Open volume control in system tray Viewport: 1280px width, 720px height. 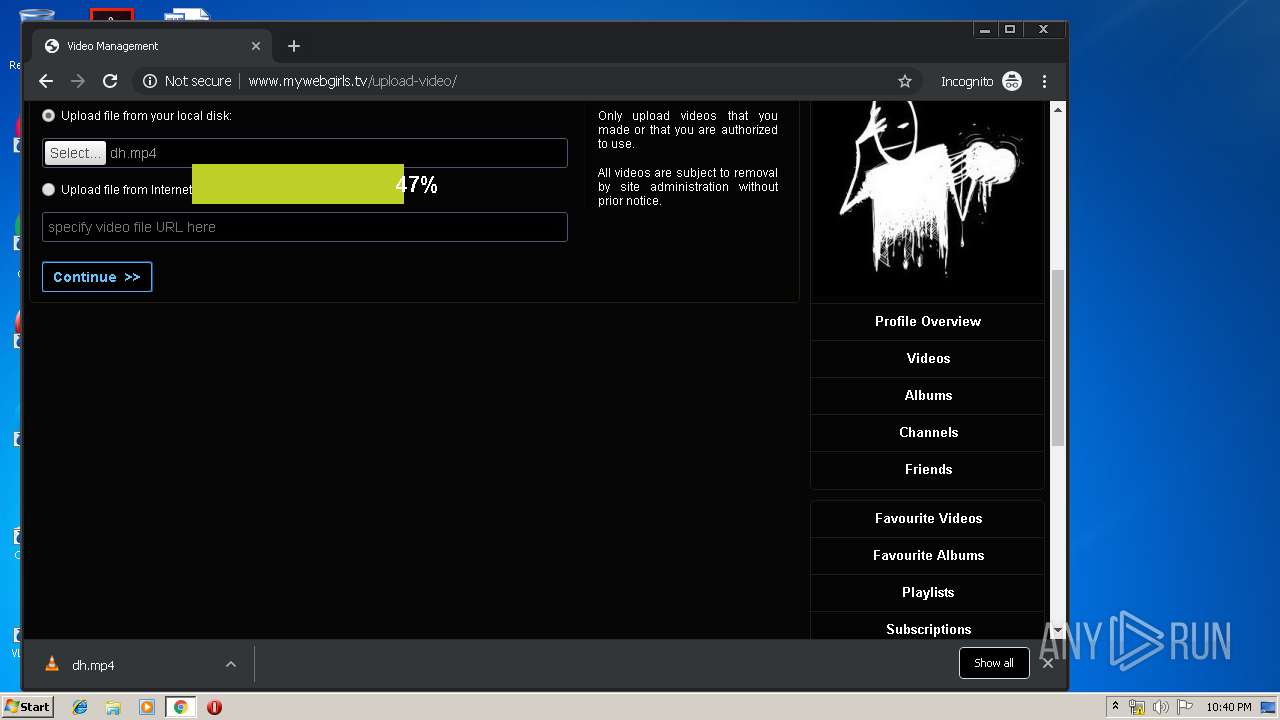click(1160, 707)
